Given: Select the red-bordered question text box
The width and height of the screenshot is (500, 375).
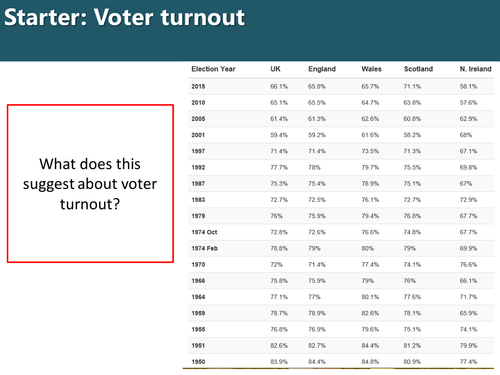Looking at the screenshot, I should (x=90, y=184).
